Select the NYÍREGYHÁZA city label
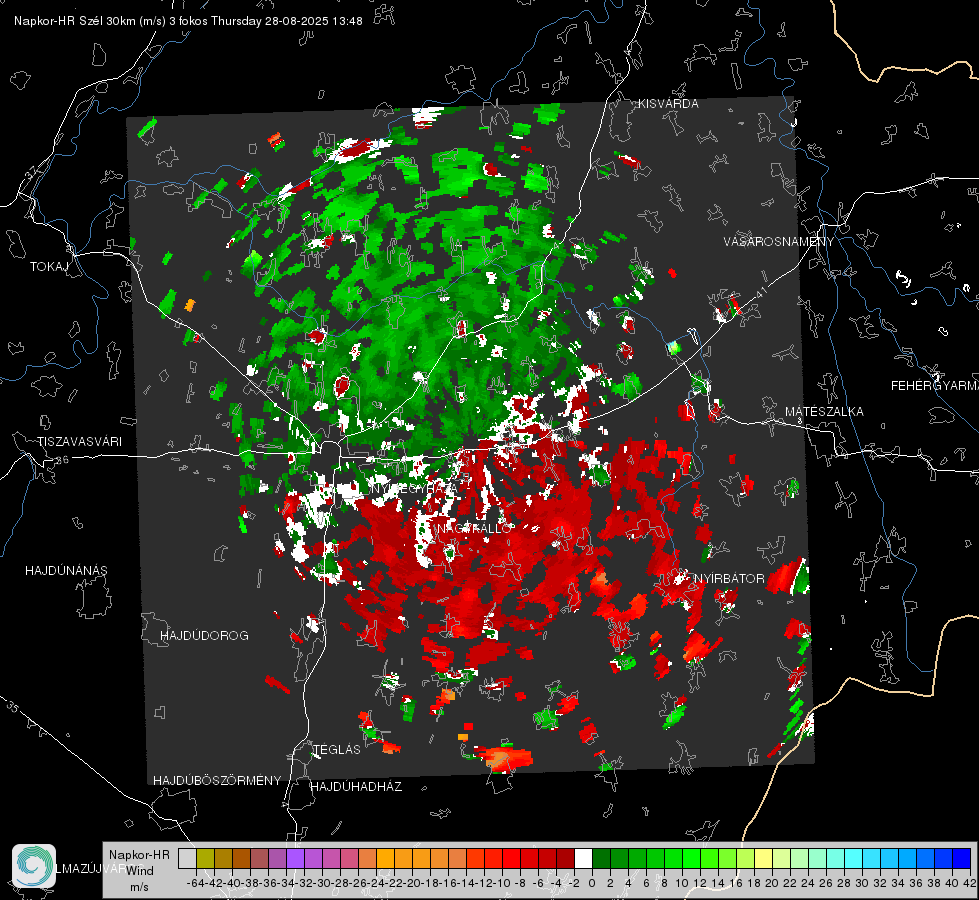979x900 pixels. pos(413,488)
